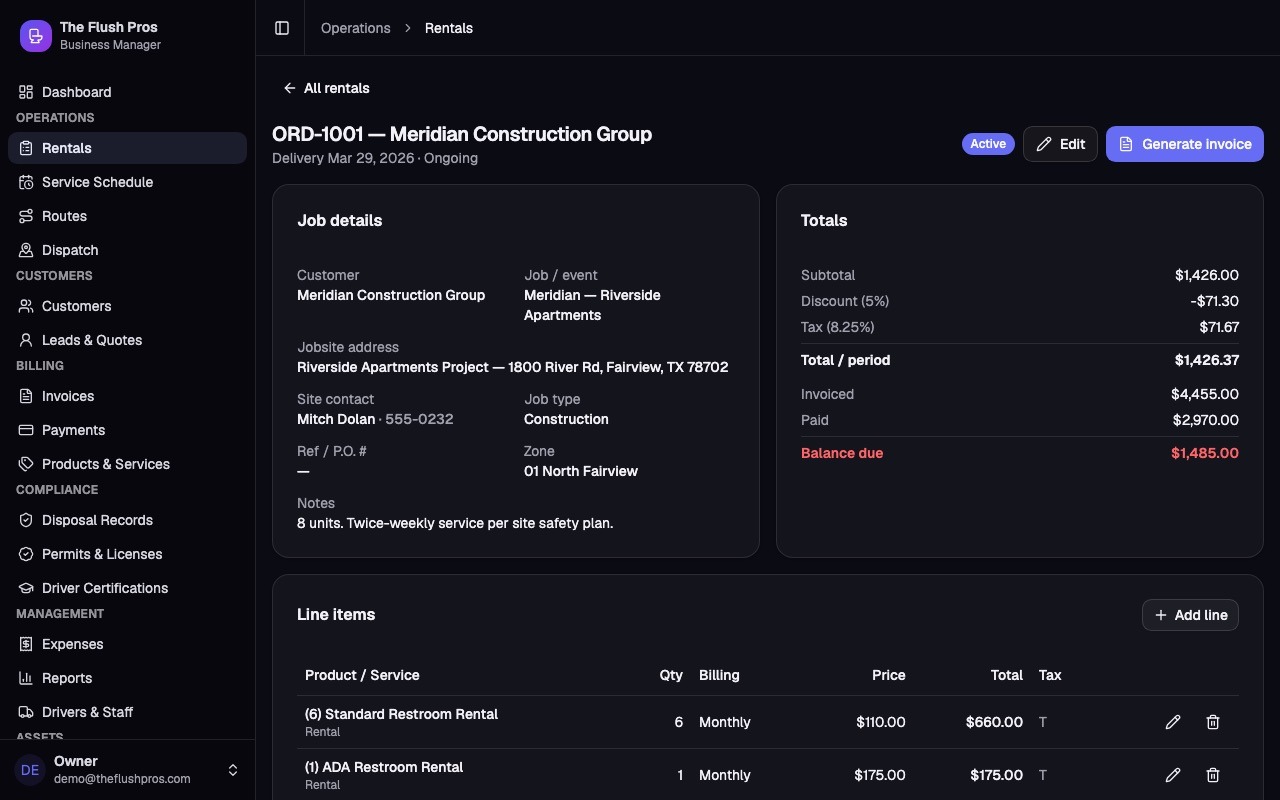Toggle the sidebar panel icon
This screenshot has height=800, width=1280.
click(282, 28)
